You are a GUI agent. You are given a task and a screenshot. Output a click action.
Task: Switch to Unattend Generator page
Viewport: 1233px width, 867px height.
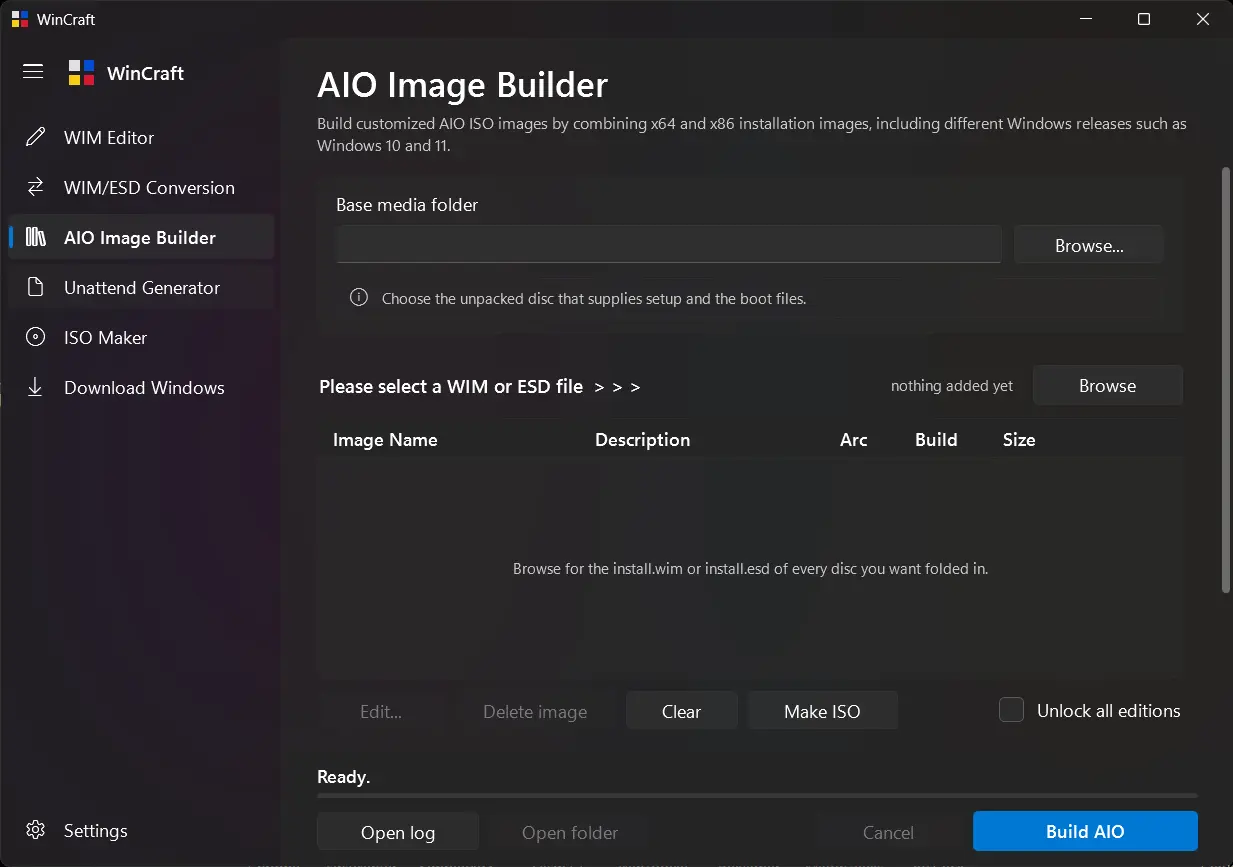tap(141, 288)
